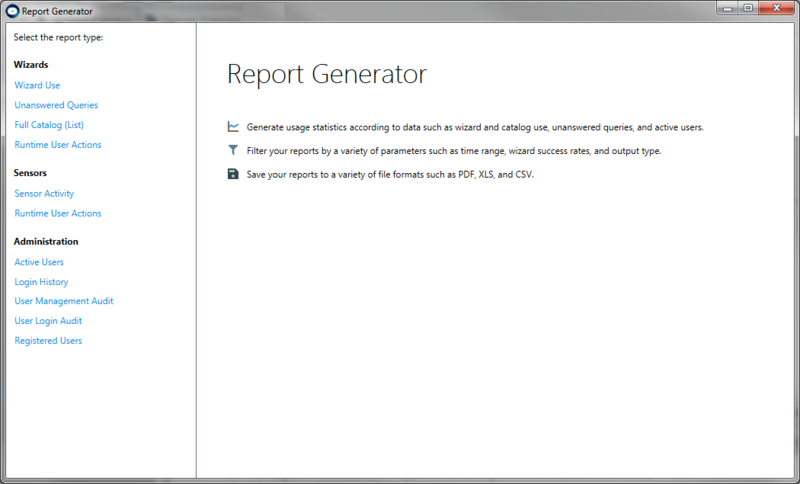This screenshot has width=800, height=484.
Task: Click the Report Generator page heading
Action: point(326,74)
